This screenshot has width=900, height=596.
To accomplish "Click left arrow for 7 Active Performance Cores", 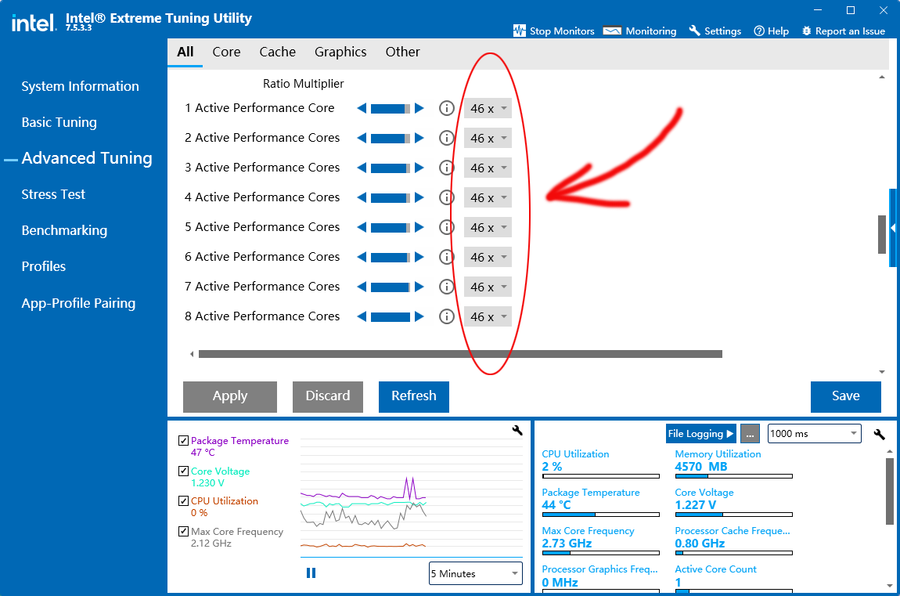I will 362,287.
